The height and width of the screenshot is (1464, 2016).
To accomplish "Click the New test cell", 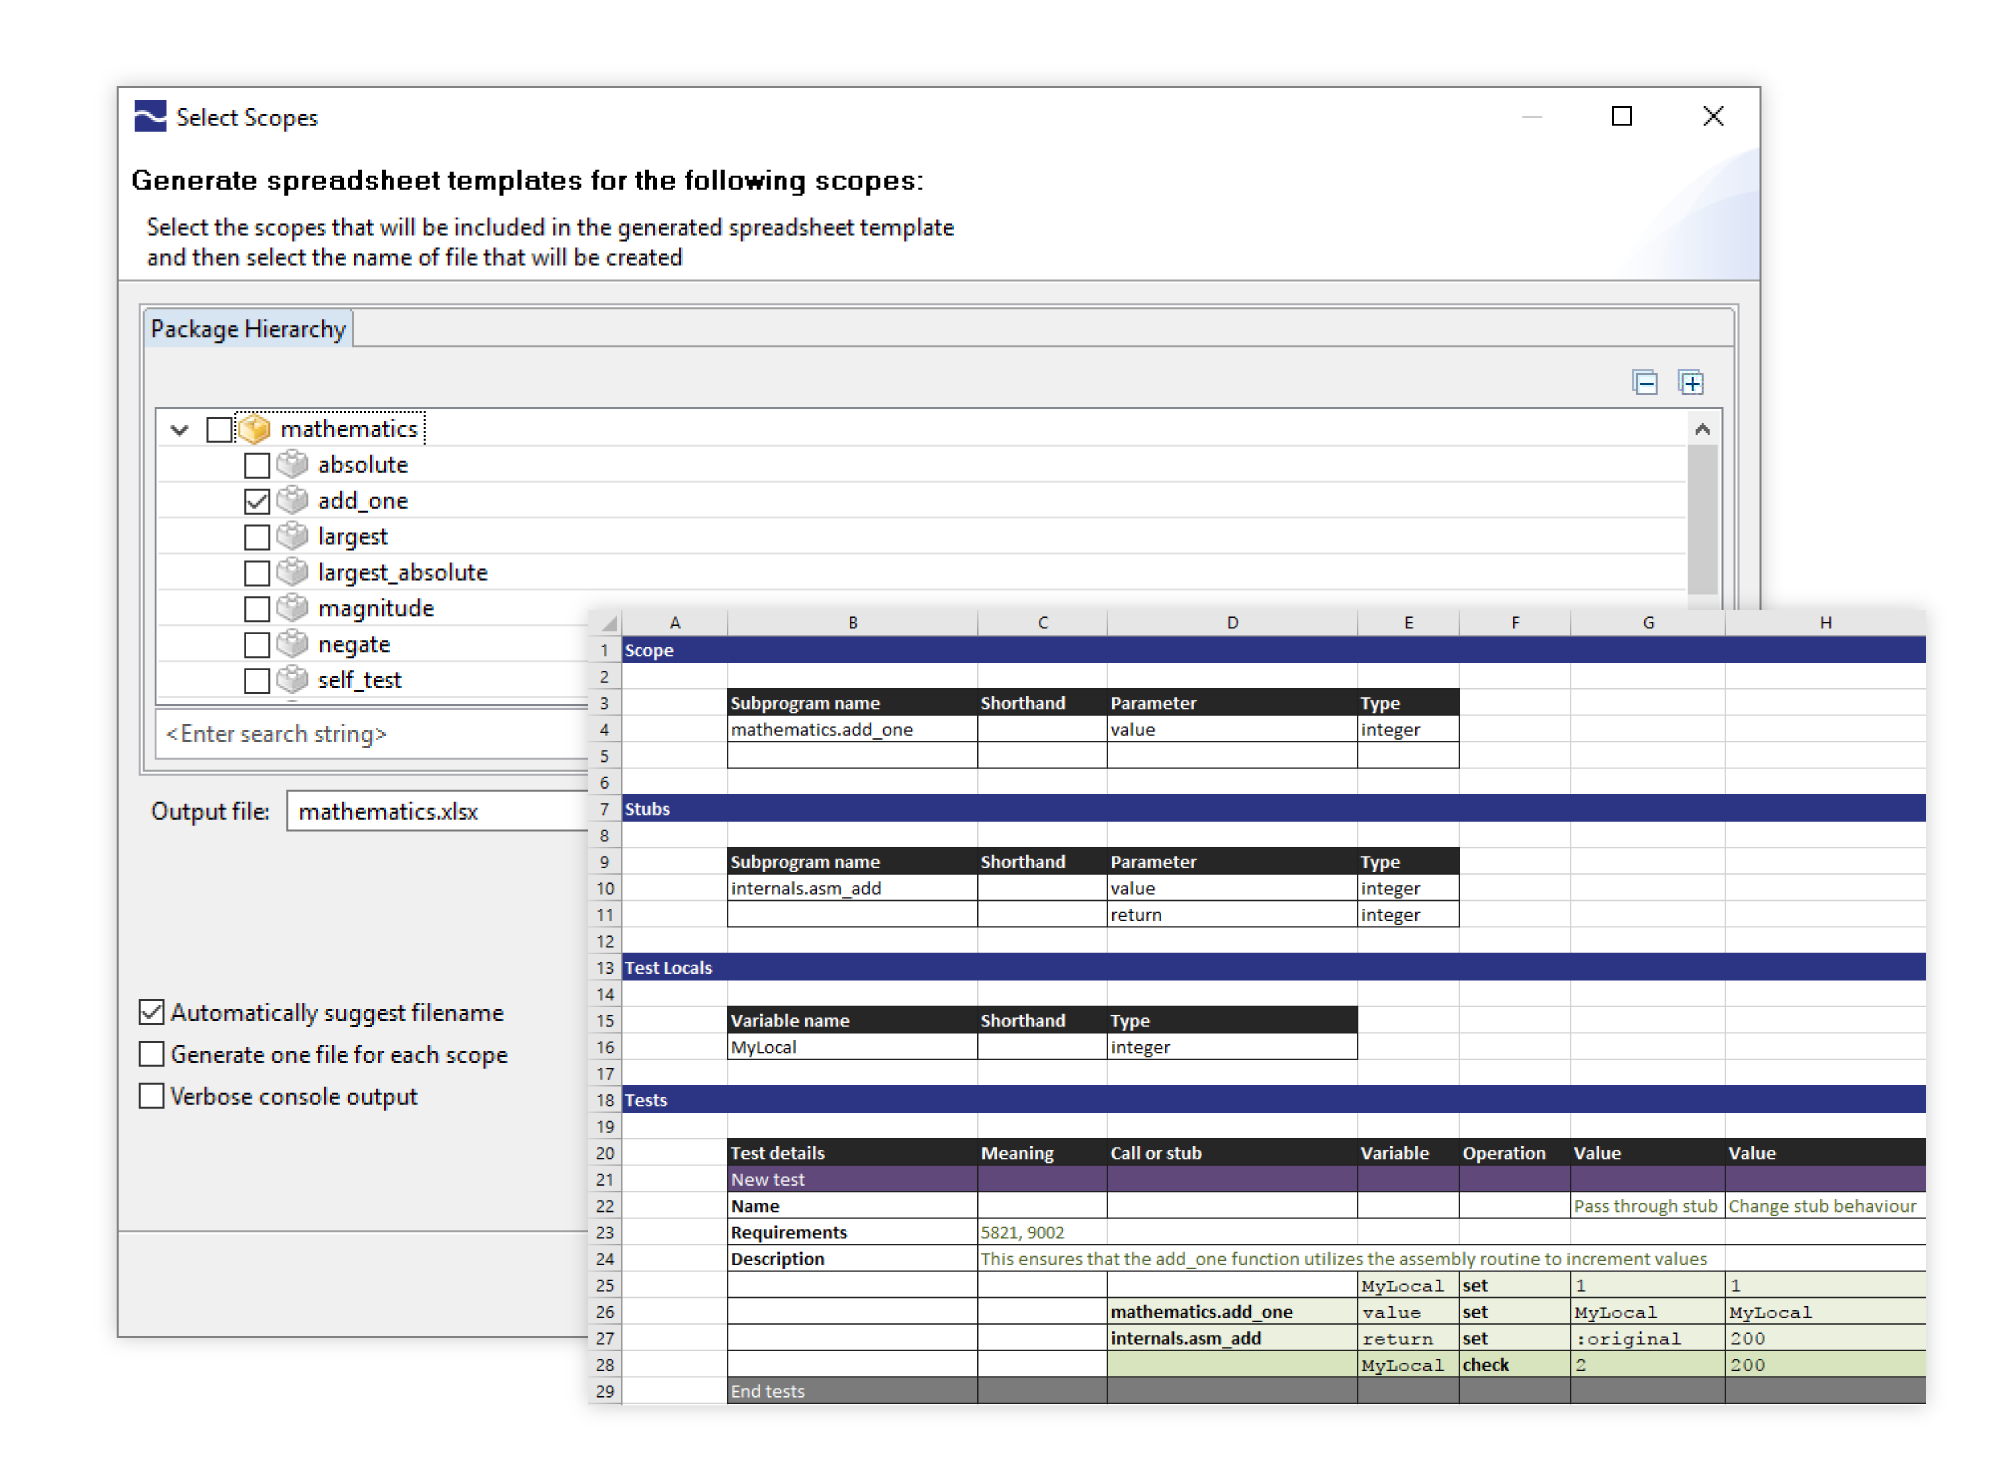I will point(852,1179).
